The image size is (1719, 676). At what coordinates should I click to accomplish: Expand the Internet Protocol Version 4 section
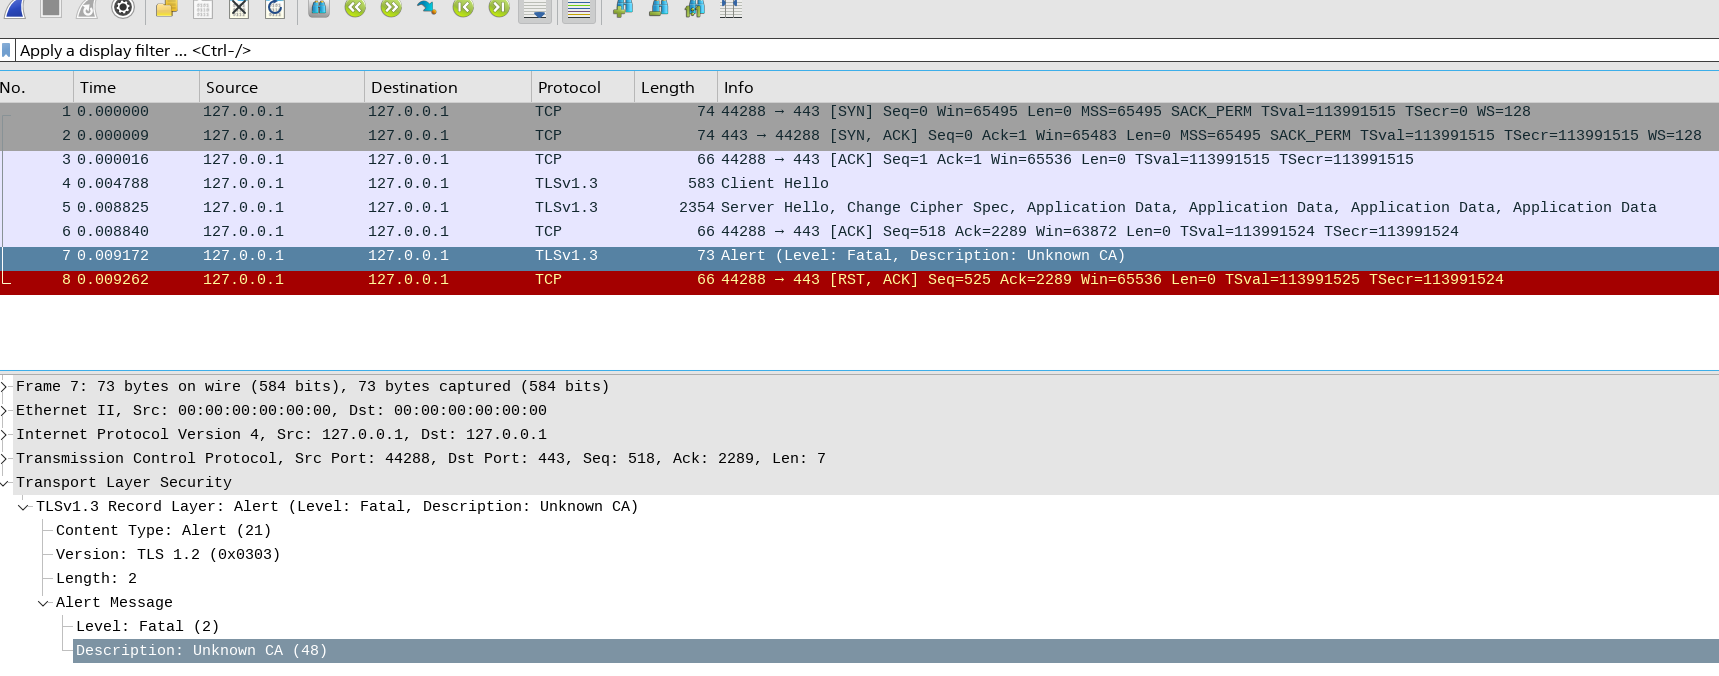(5, 434)
